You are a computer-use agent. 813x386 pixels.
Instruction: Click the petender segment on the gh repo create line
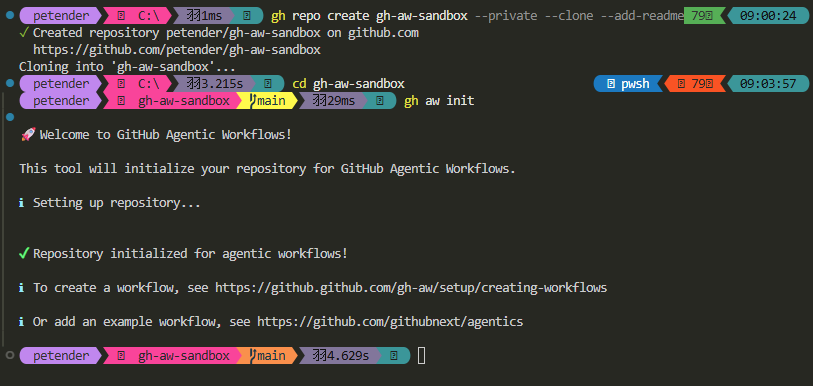point(61,16)
